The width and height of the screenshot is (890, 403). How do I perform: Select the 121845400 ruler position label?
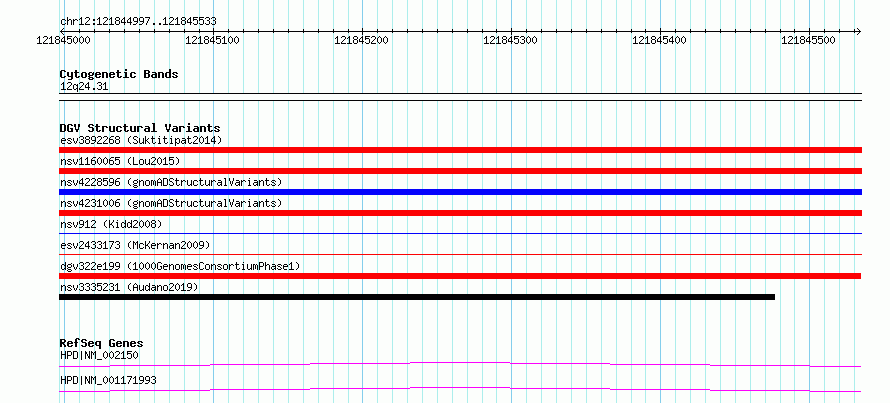(659, 40)
